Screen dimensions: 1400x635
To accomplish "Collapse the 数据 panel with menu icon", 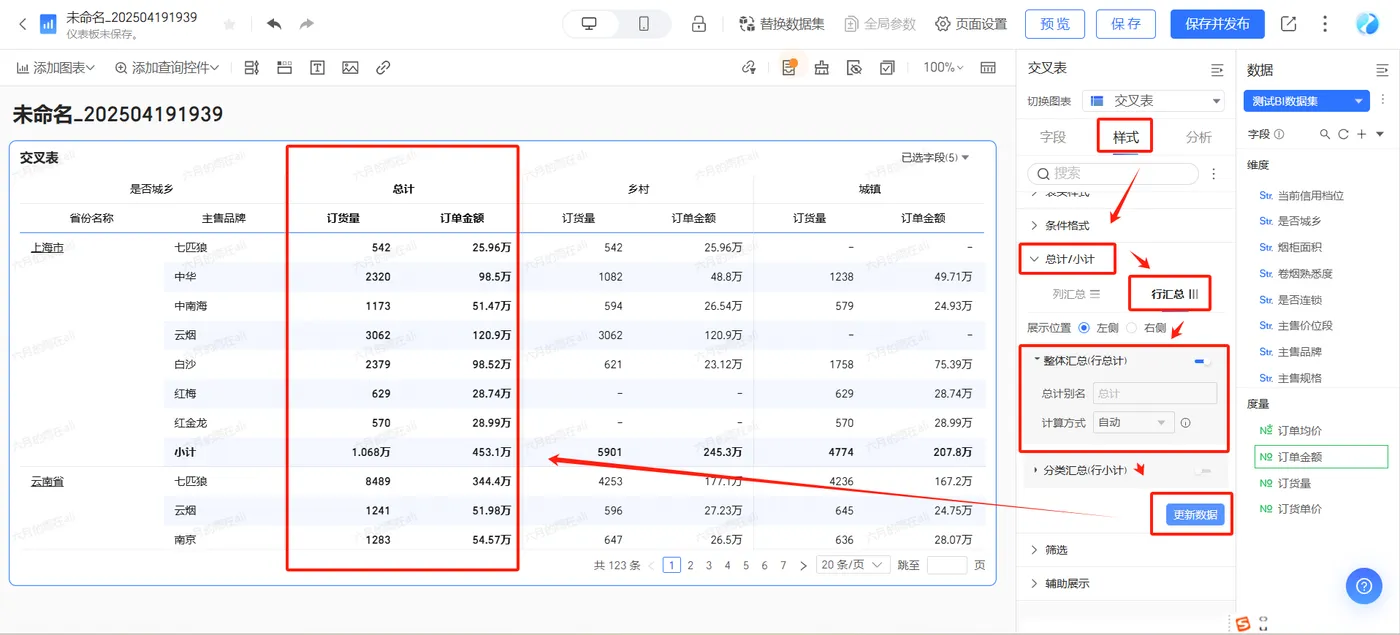I will tap(1382, 70).
